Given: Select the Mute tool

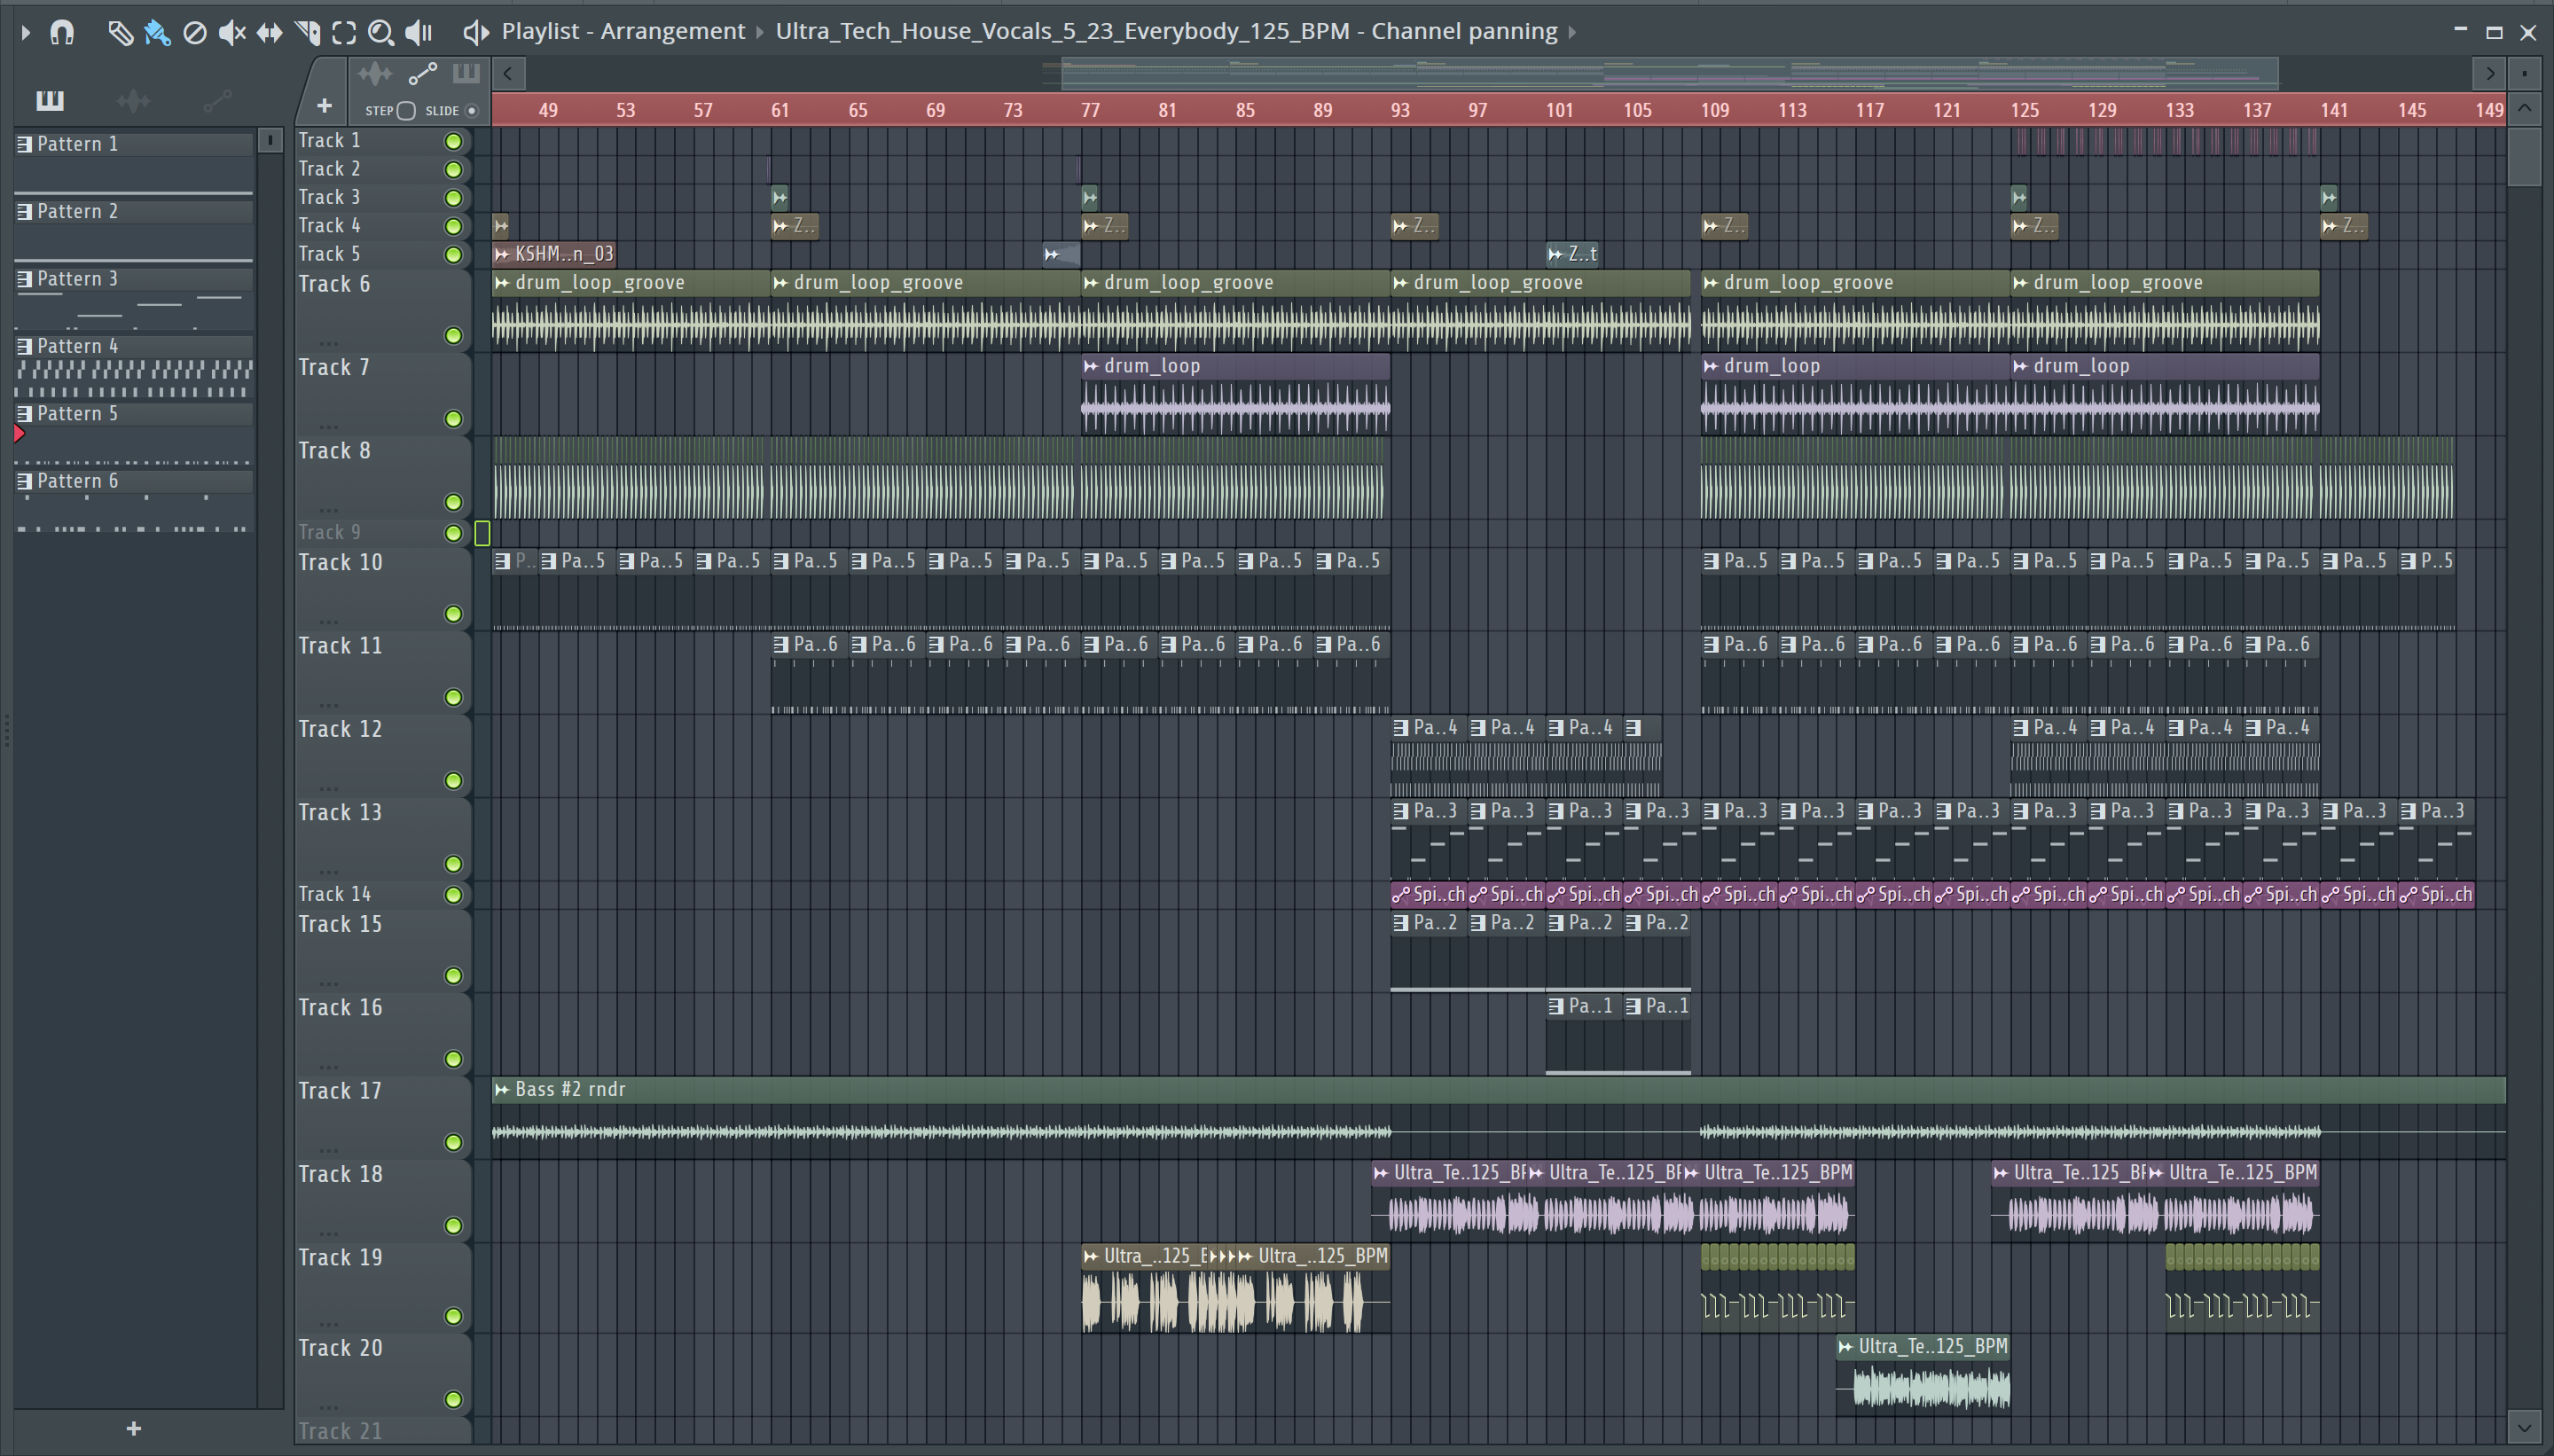Looking at the screenshot, I should click(232, 32).
